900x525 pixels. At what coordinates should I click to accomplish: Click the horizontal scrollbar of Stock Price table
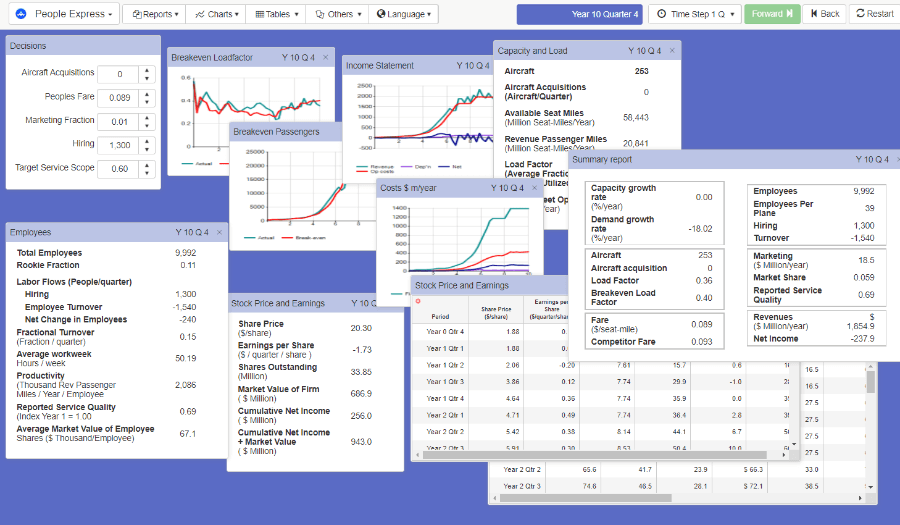click(600, 453)
